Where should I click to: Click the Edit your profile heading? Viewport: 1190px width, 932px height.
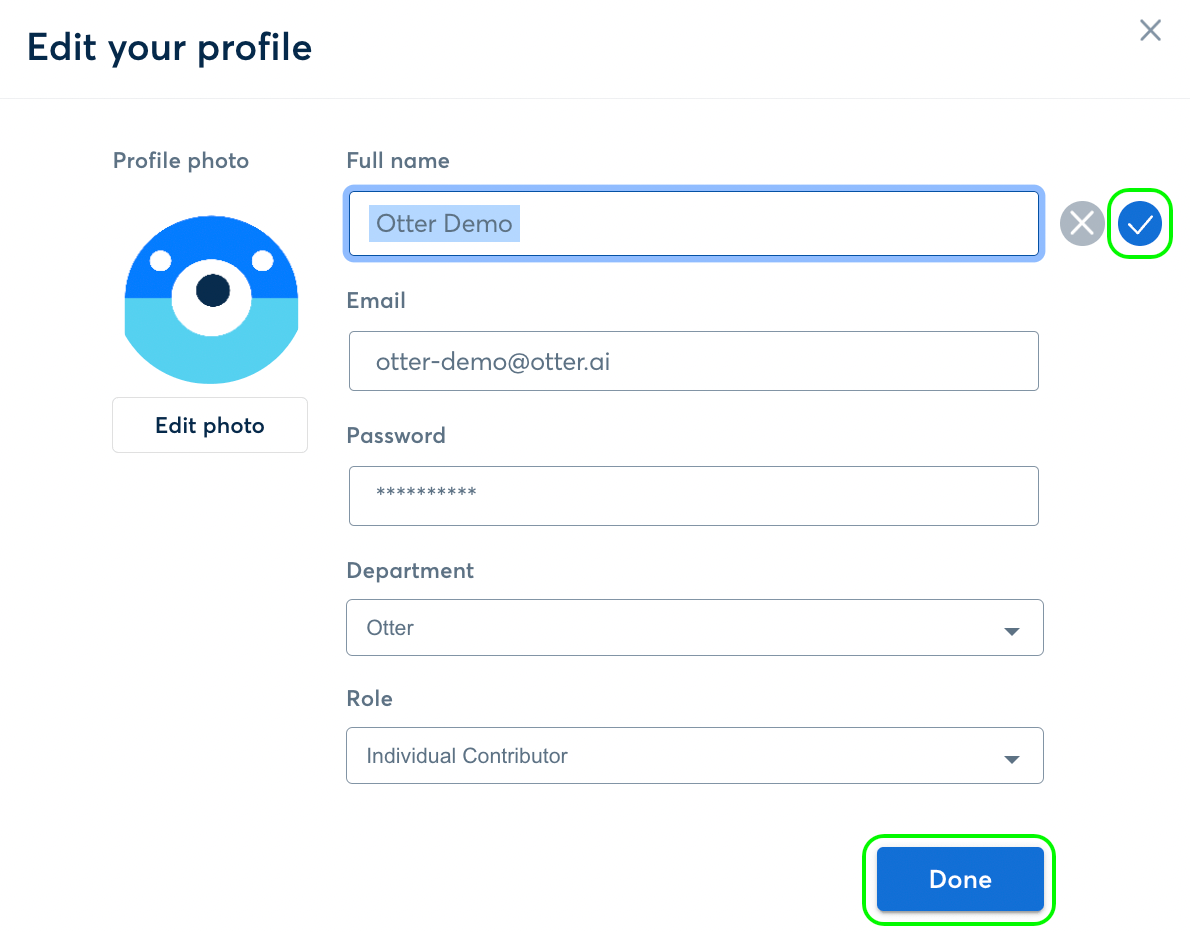[x=170, y=47]
